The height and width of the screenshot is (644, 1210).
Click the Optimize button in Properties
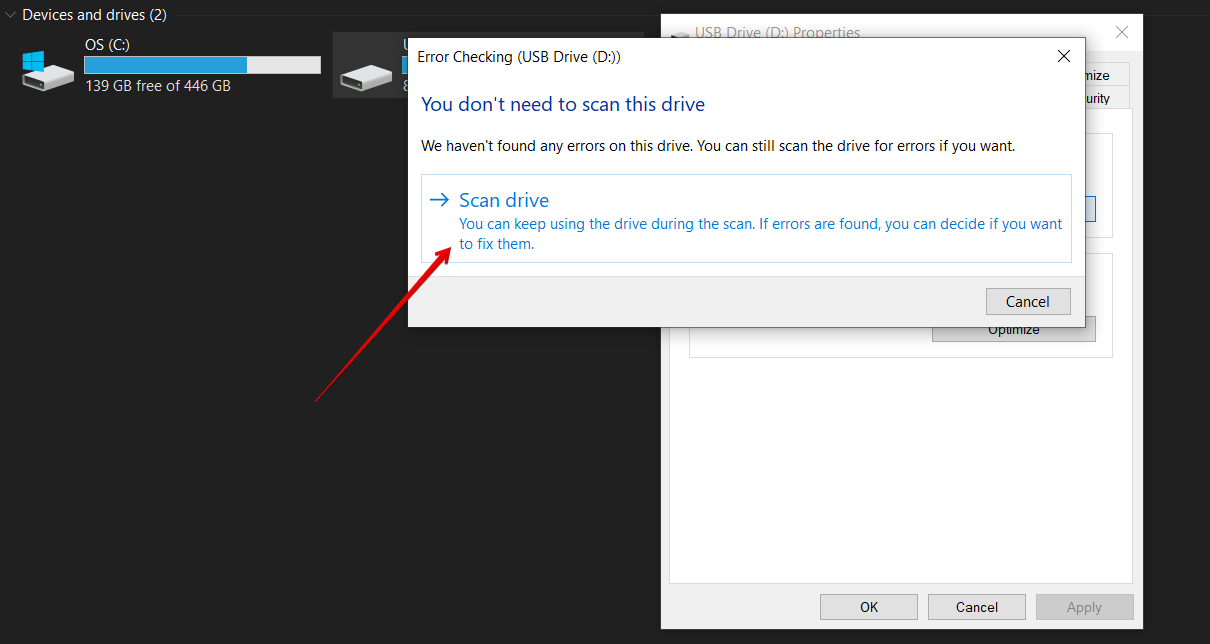[x=1013, y=331]
